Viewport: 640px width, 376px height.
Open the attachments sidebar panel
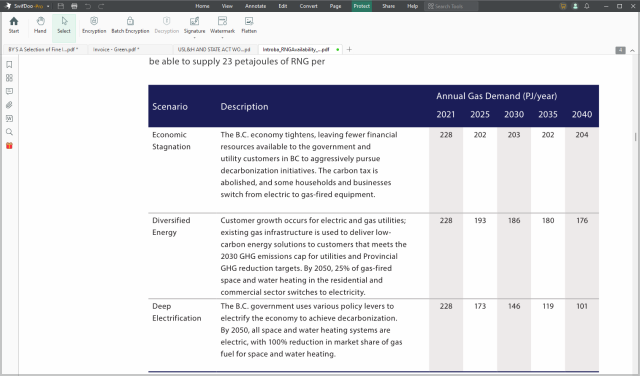pos(9,105)
